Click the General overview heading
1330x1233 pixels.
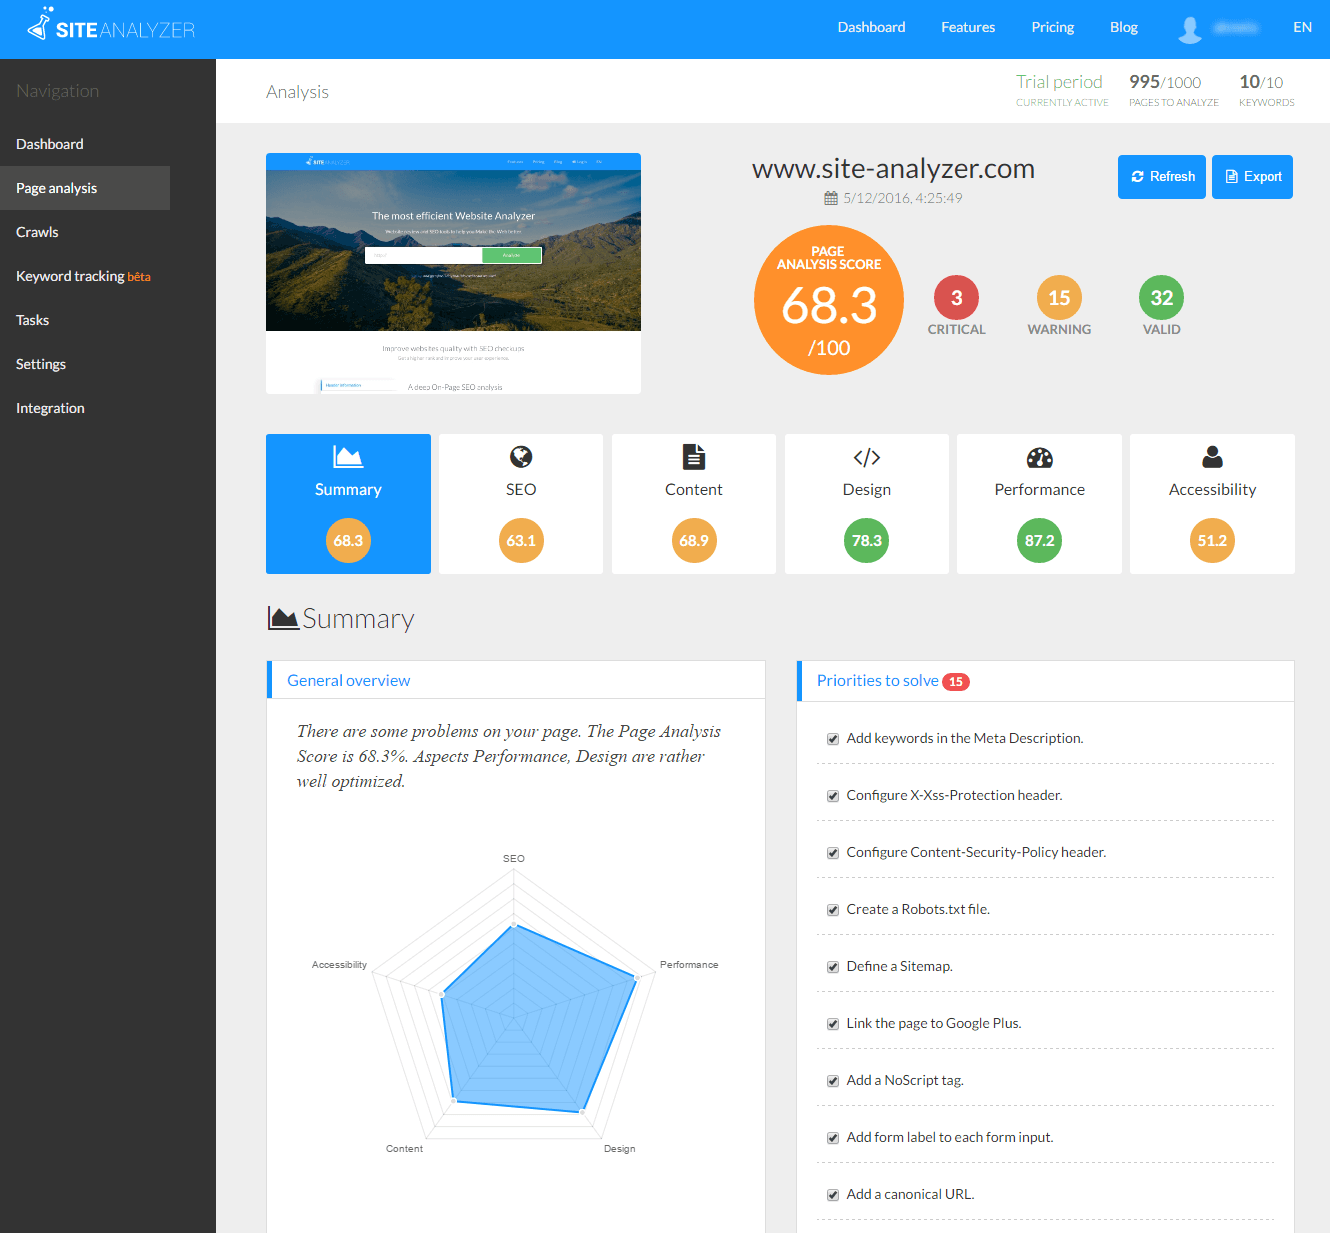click(348, 681)
